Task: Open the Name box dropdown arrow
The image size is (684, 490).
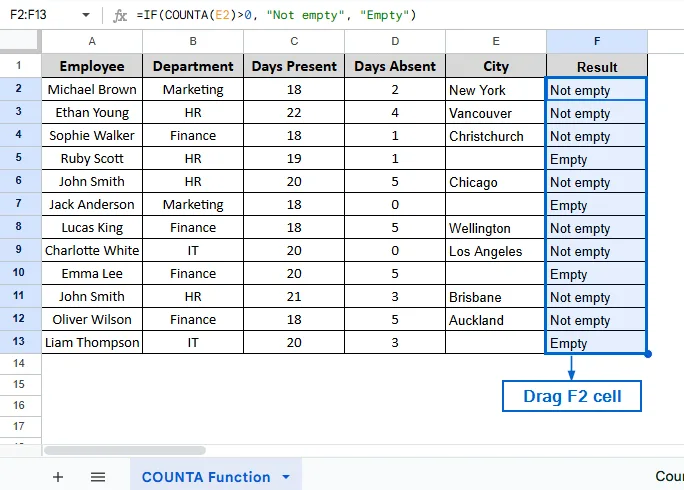Action: coord(86,15)
